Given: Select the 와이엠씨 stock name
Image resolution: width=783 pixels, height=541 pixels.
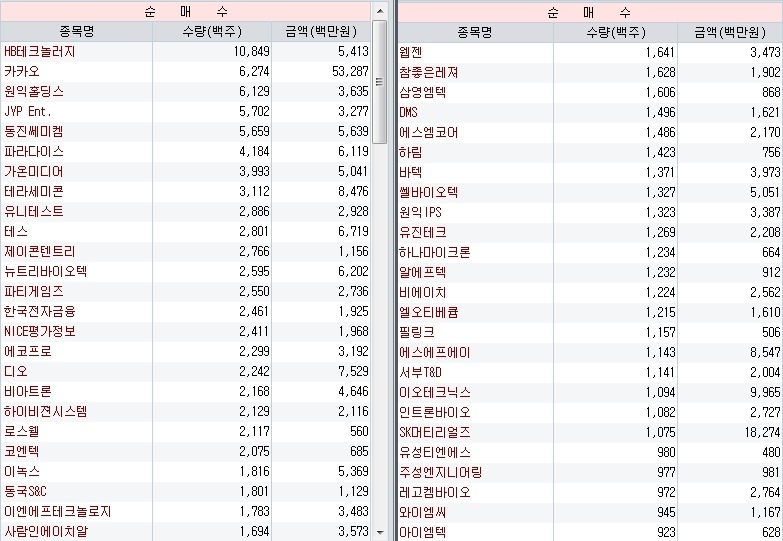Looking at the screenshot, I should click(422, 512).
